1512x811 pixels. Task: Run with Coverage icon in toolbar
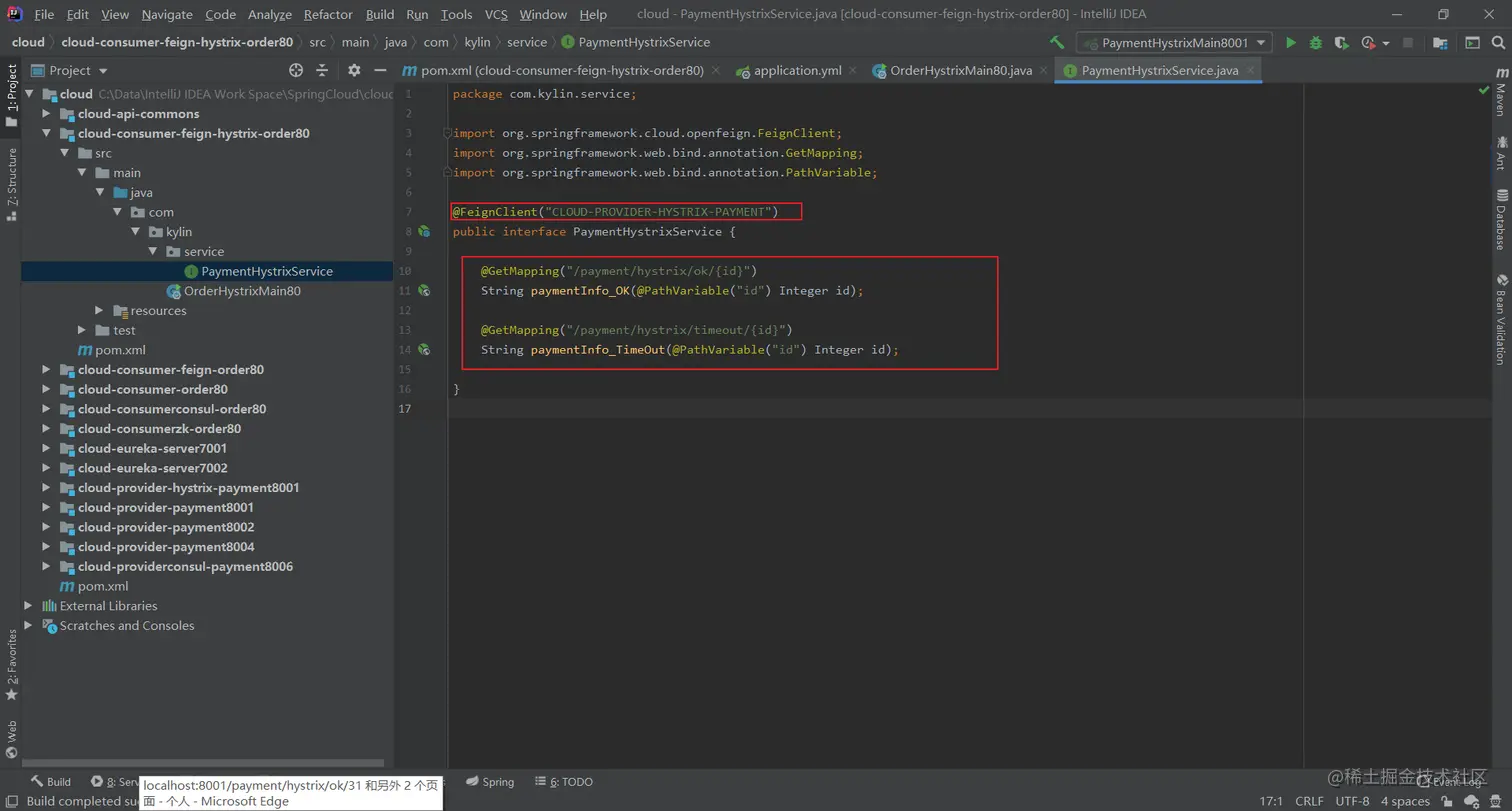click(x=1342, y=43)
